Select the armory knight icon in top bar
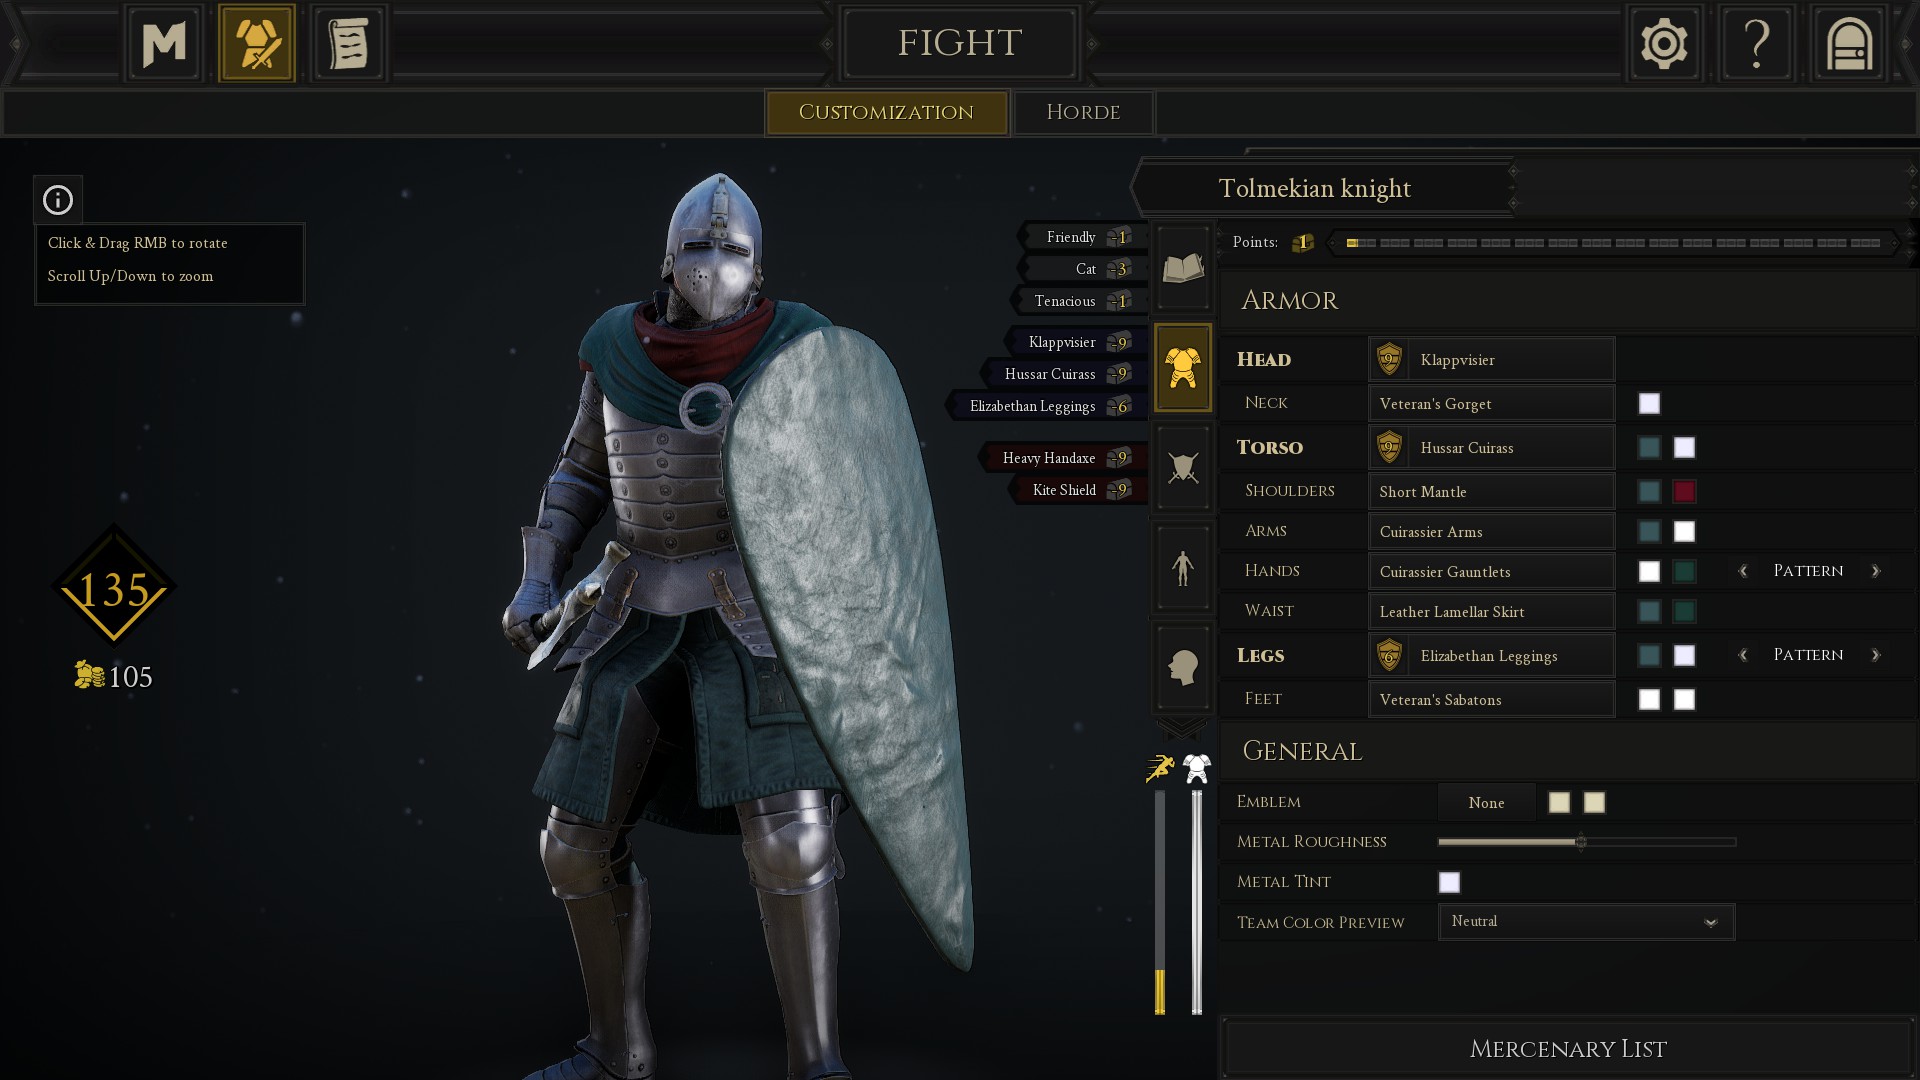Image resolution: width=1920 pixels, height=1080 pixels. pos(257,43)
